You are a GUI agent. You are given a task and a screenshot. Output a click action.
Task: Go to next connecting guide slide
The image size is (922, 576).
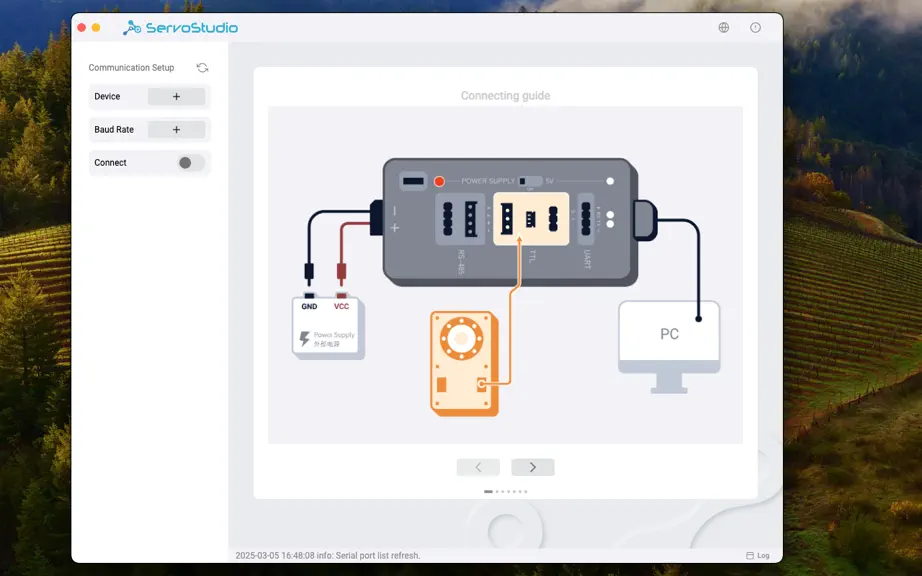(533, 467)
